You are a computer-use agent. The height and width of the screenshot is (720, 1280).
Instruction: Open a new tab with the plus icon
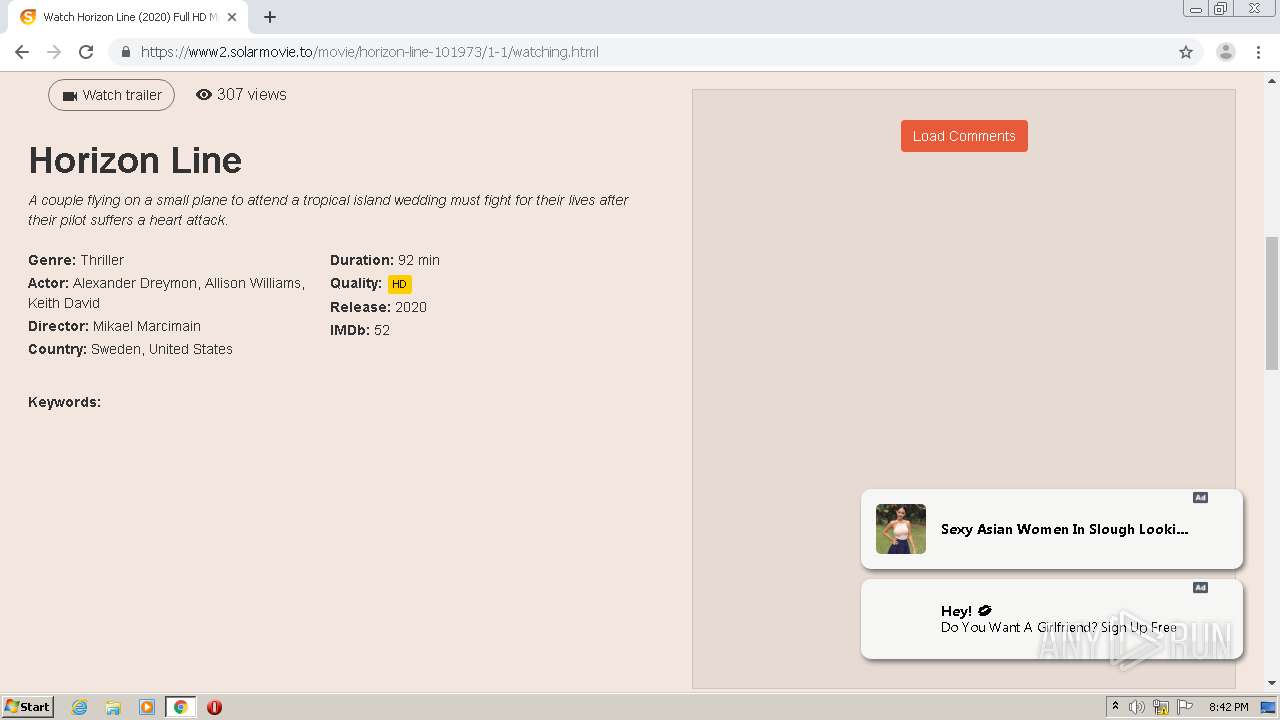[270, 17]
